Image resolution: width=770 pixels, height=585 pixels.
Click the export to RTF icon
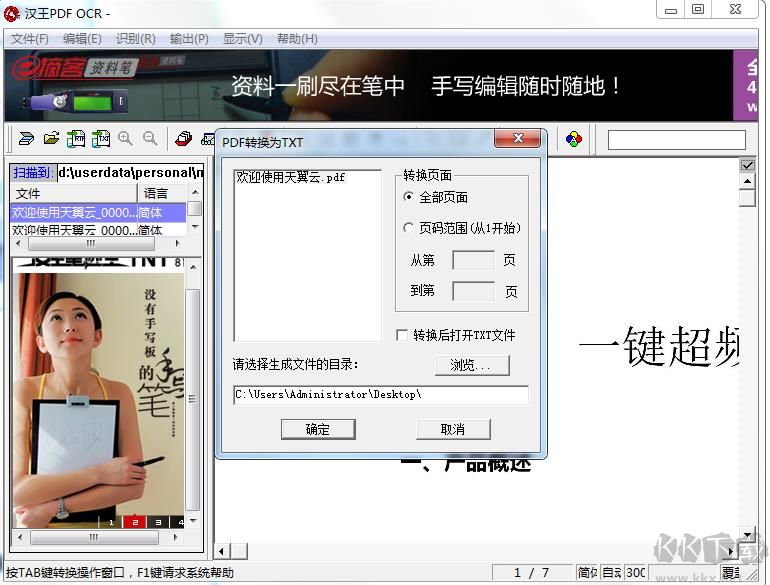[76, 139]
